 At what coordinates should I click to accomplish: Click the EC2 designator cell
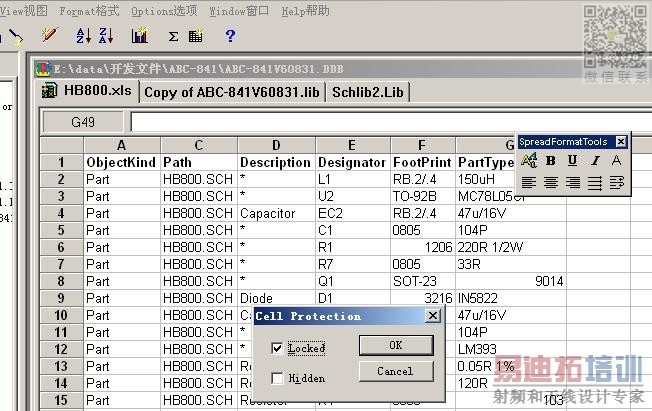(353, 213)
